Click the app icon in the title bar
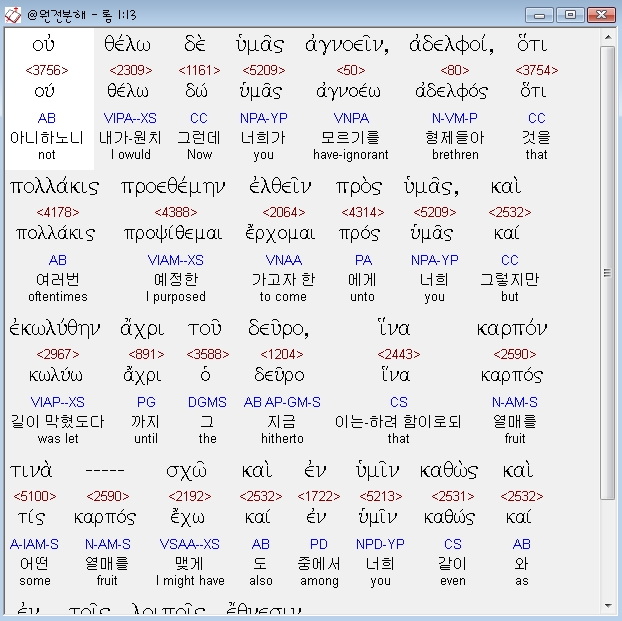 [13, 15]
